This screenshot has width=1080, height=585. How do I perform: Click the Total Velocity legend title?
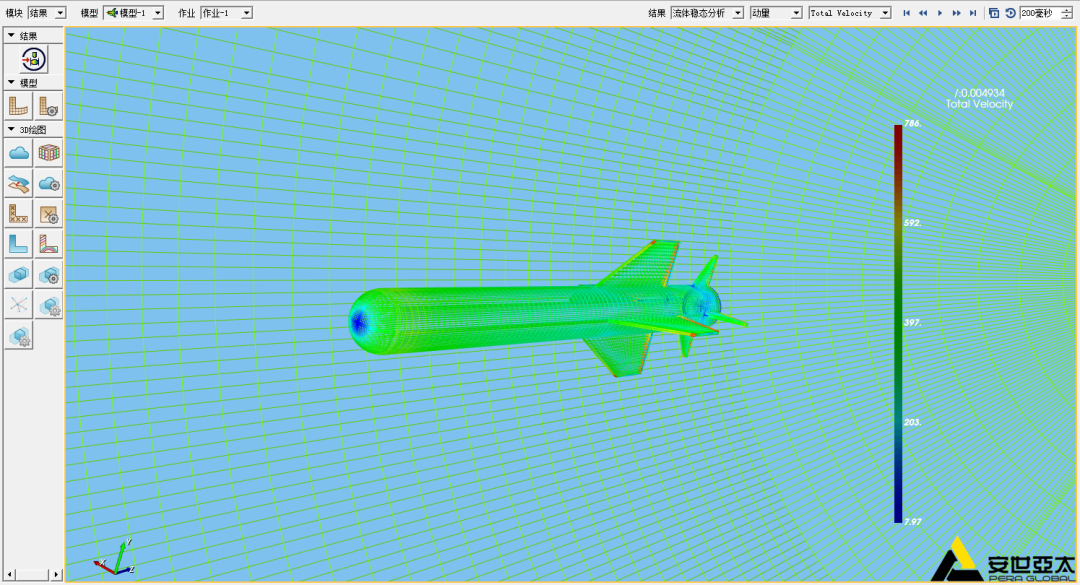tap(979, 104)
